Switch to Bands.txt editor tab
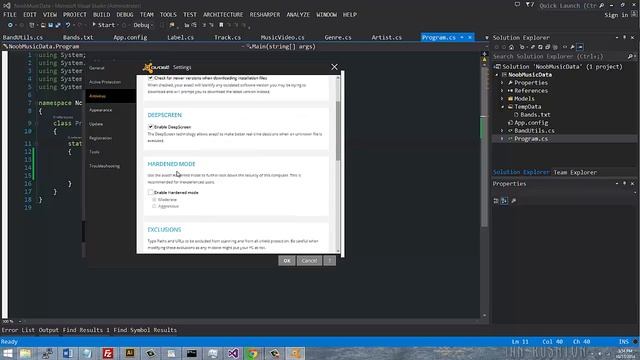 click(x=78, y=37)
